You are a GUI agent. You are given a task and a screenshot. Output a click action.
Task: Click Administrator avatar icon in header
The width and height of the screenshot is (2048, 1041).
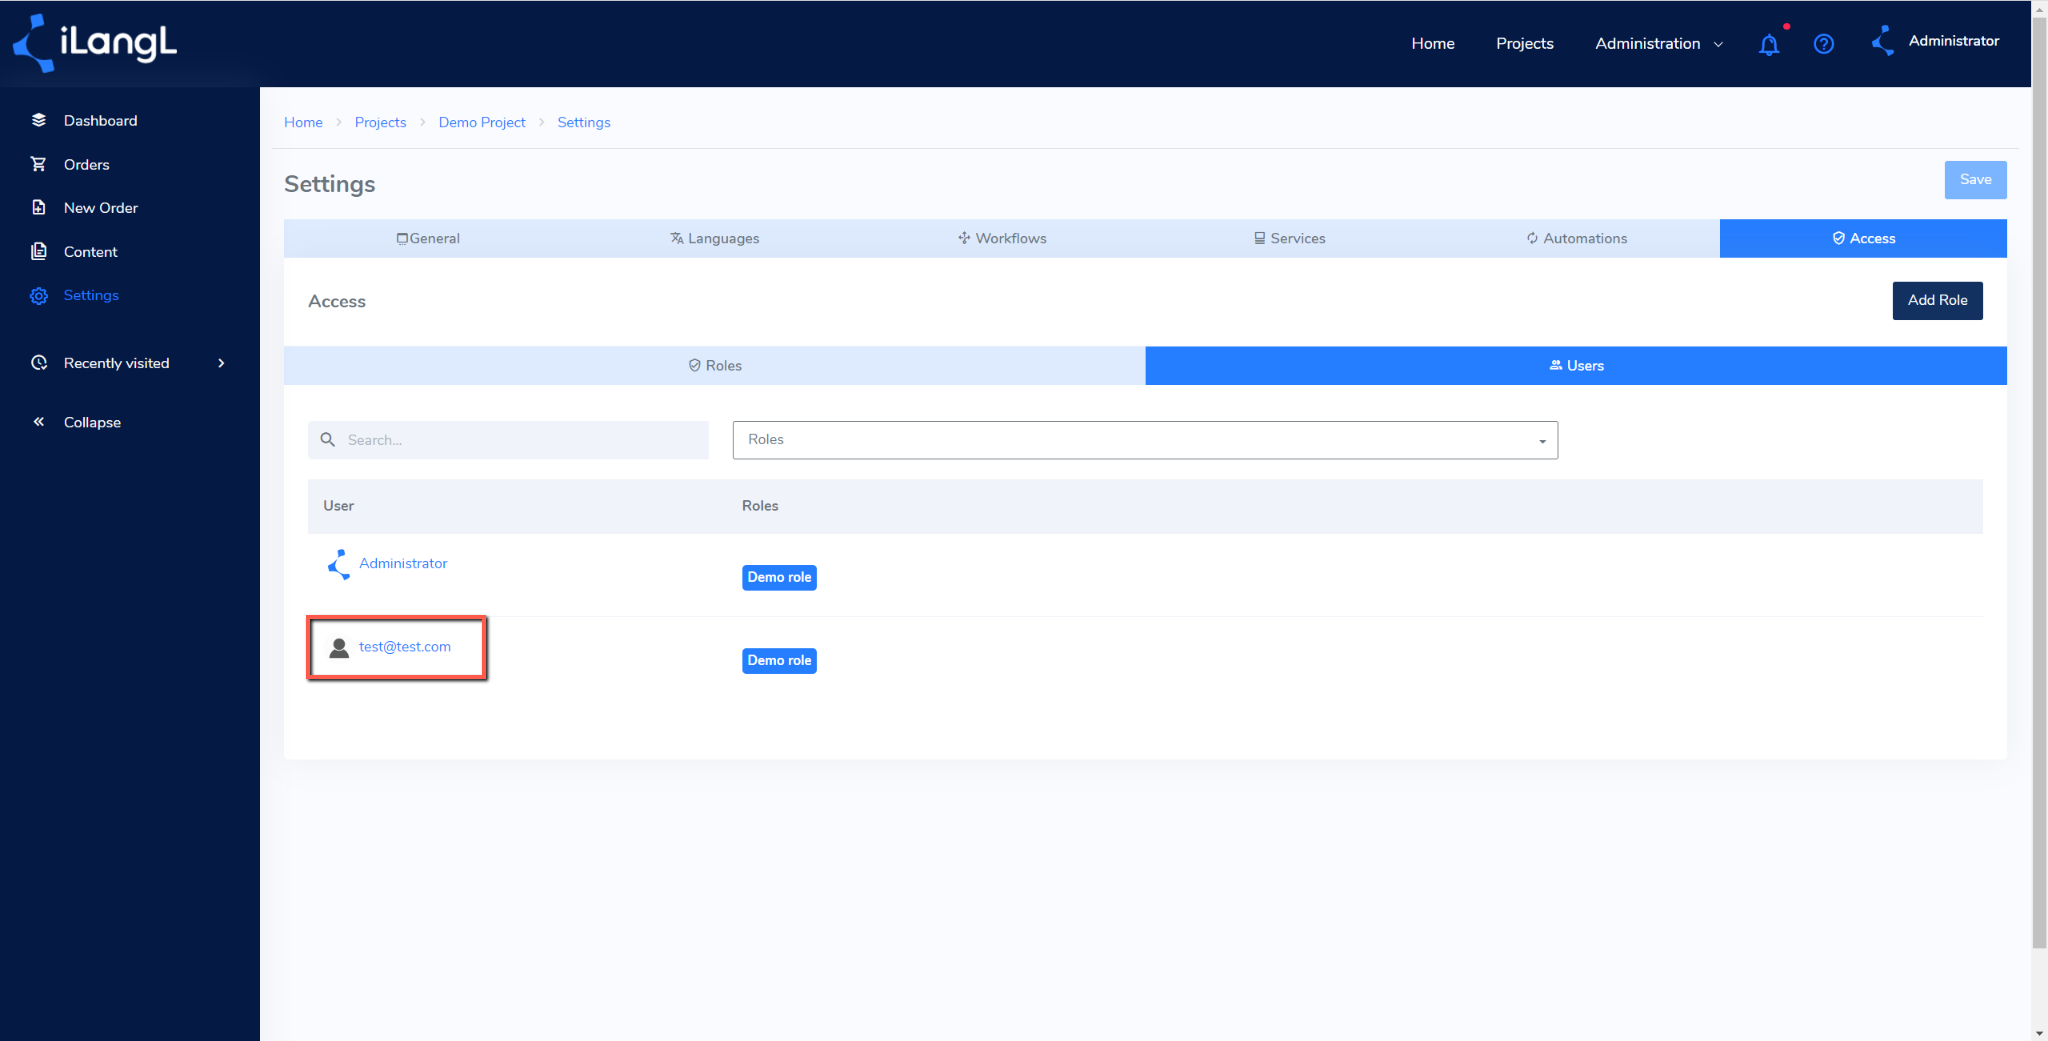[x=1883, y=41]
